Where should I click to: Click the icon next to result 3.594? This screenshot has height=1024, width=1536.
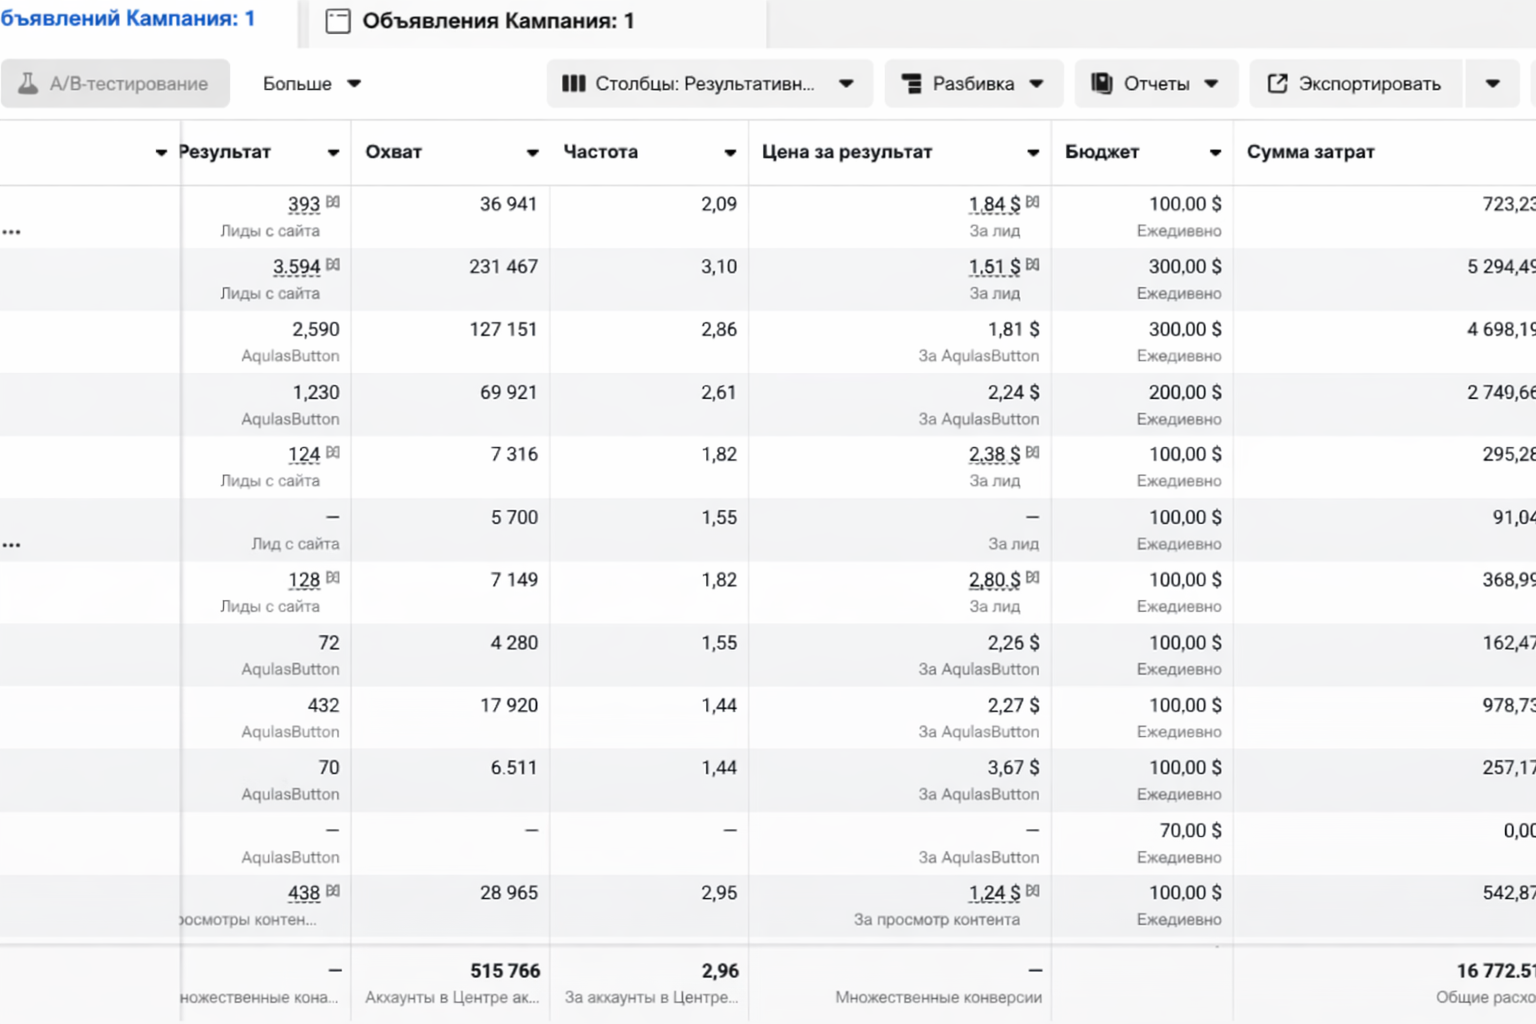[333, 265]
